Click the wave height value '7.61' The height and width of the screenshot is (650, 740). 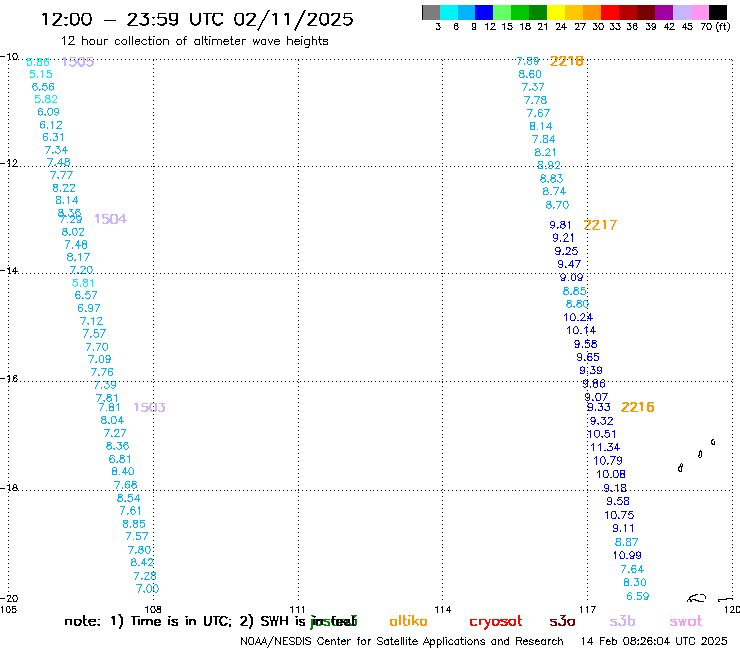click(x=130, y=511)
